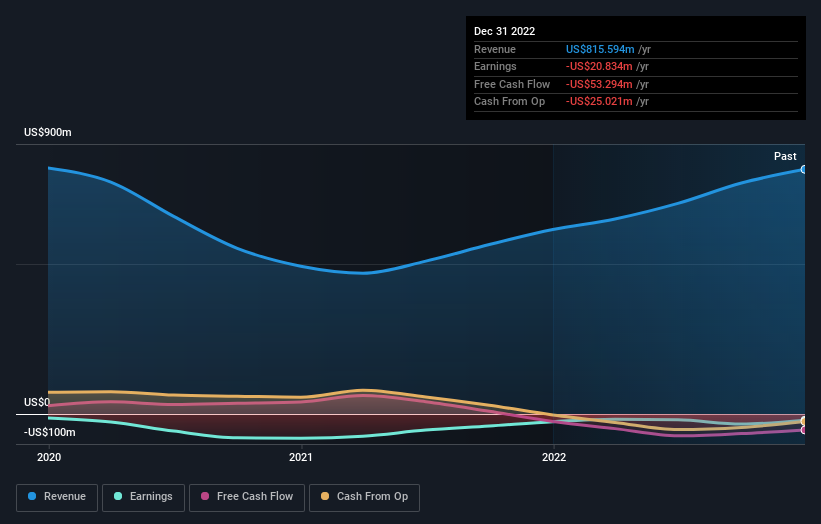Toggle the Earnings legend button
The width and height of the screenshot is (821, 524).
click(x=143, y=497)
